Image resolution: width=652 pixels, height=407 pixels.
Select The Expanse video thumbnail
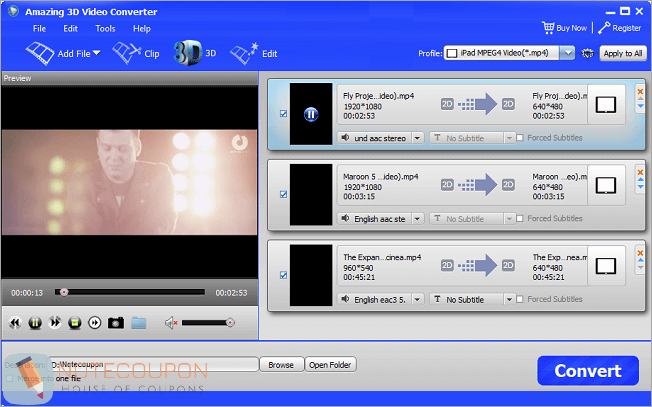(311, 275)
